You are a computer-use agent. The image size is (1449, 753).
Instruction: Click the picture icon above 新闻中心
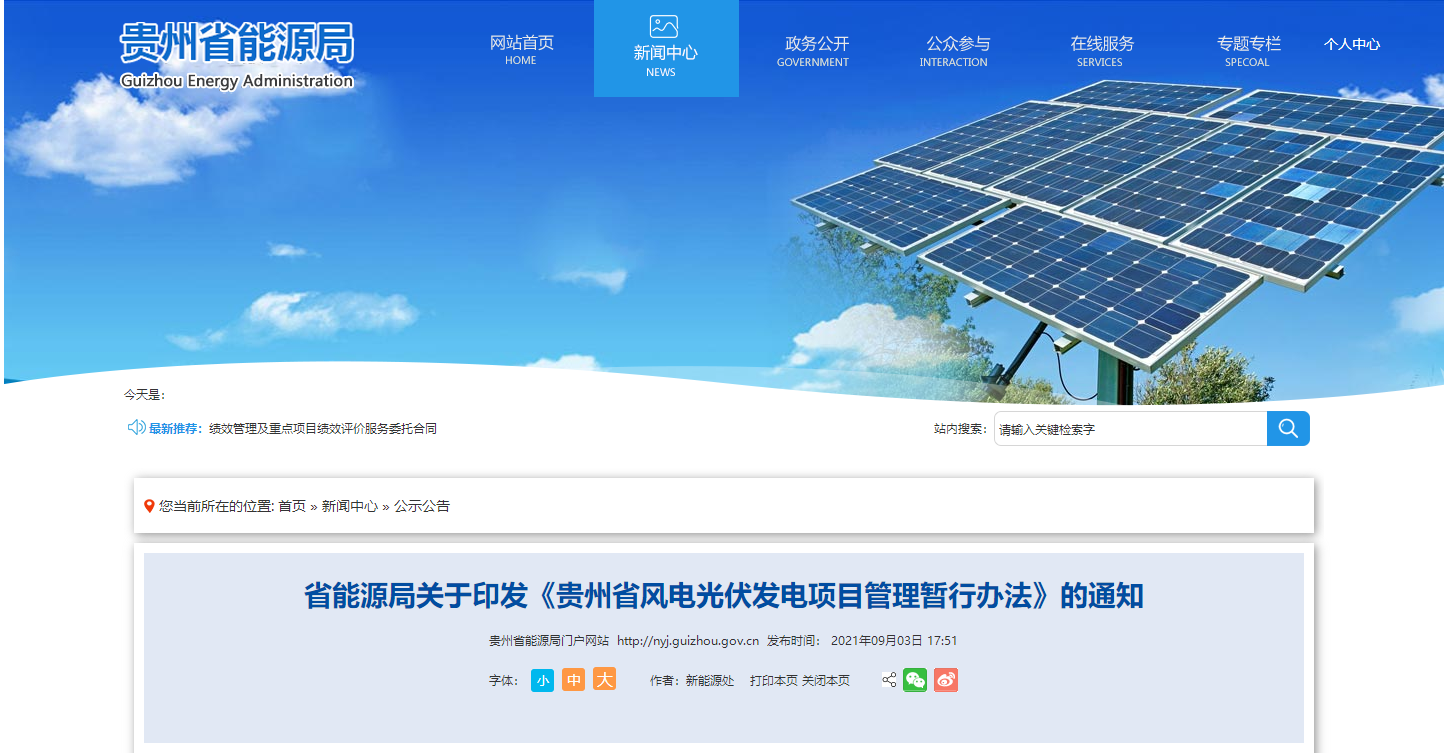[x=664, y=26]
